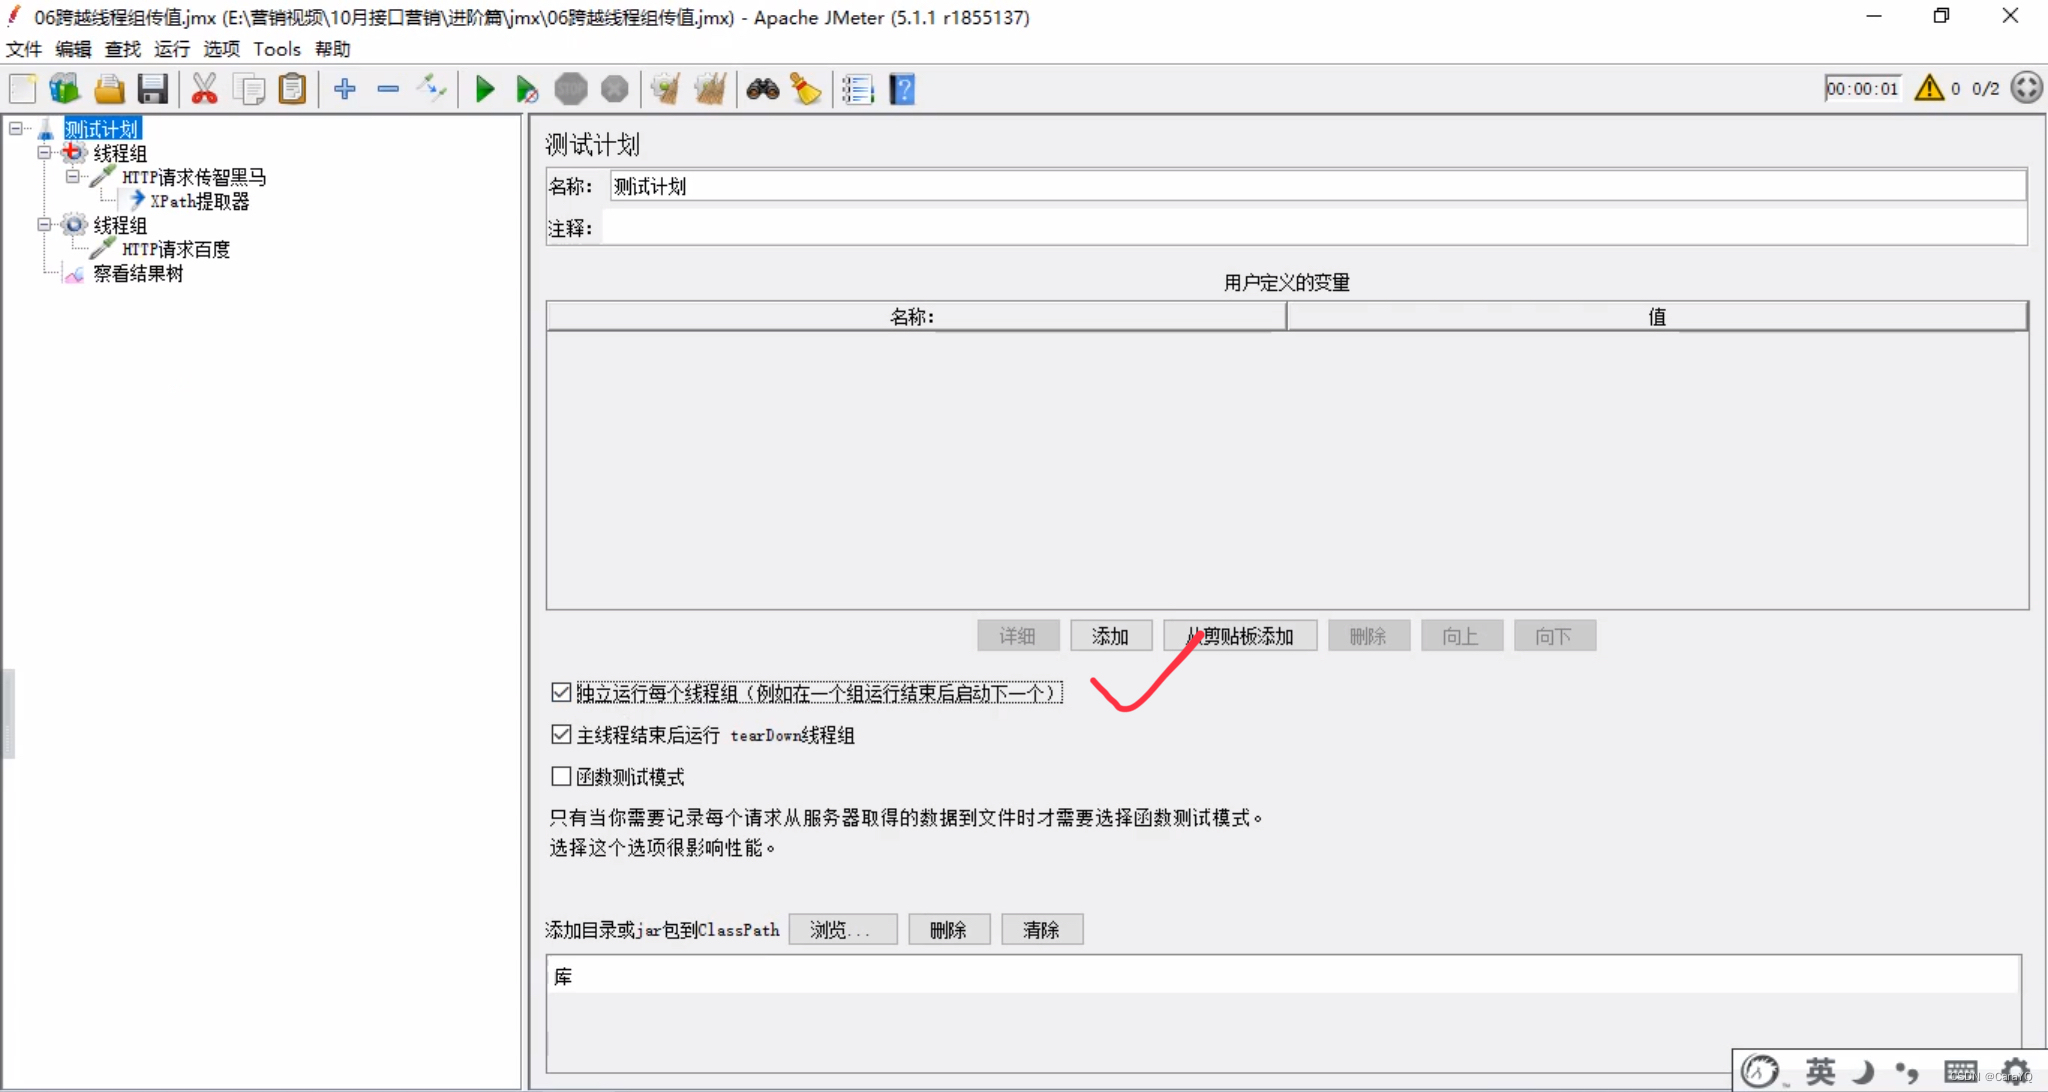Click the IME keyboard icon in tray
This screenshot has height=1092, width=2048.
1961,1072
